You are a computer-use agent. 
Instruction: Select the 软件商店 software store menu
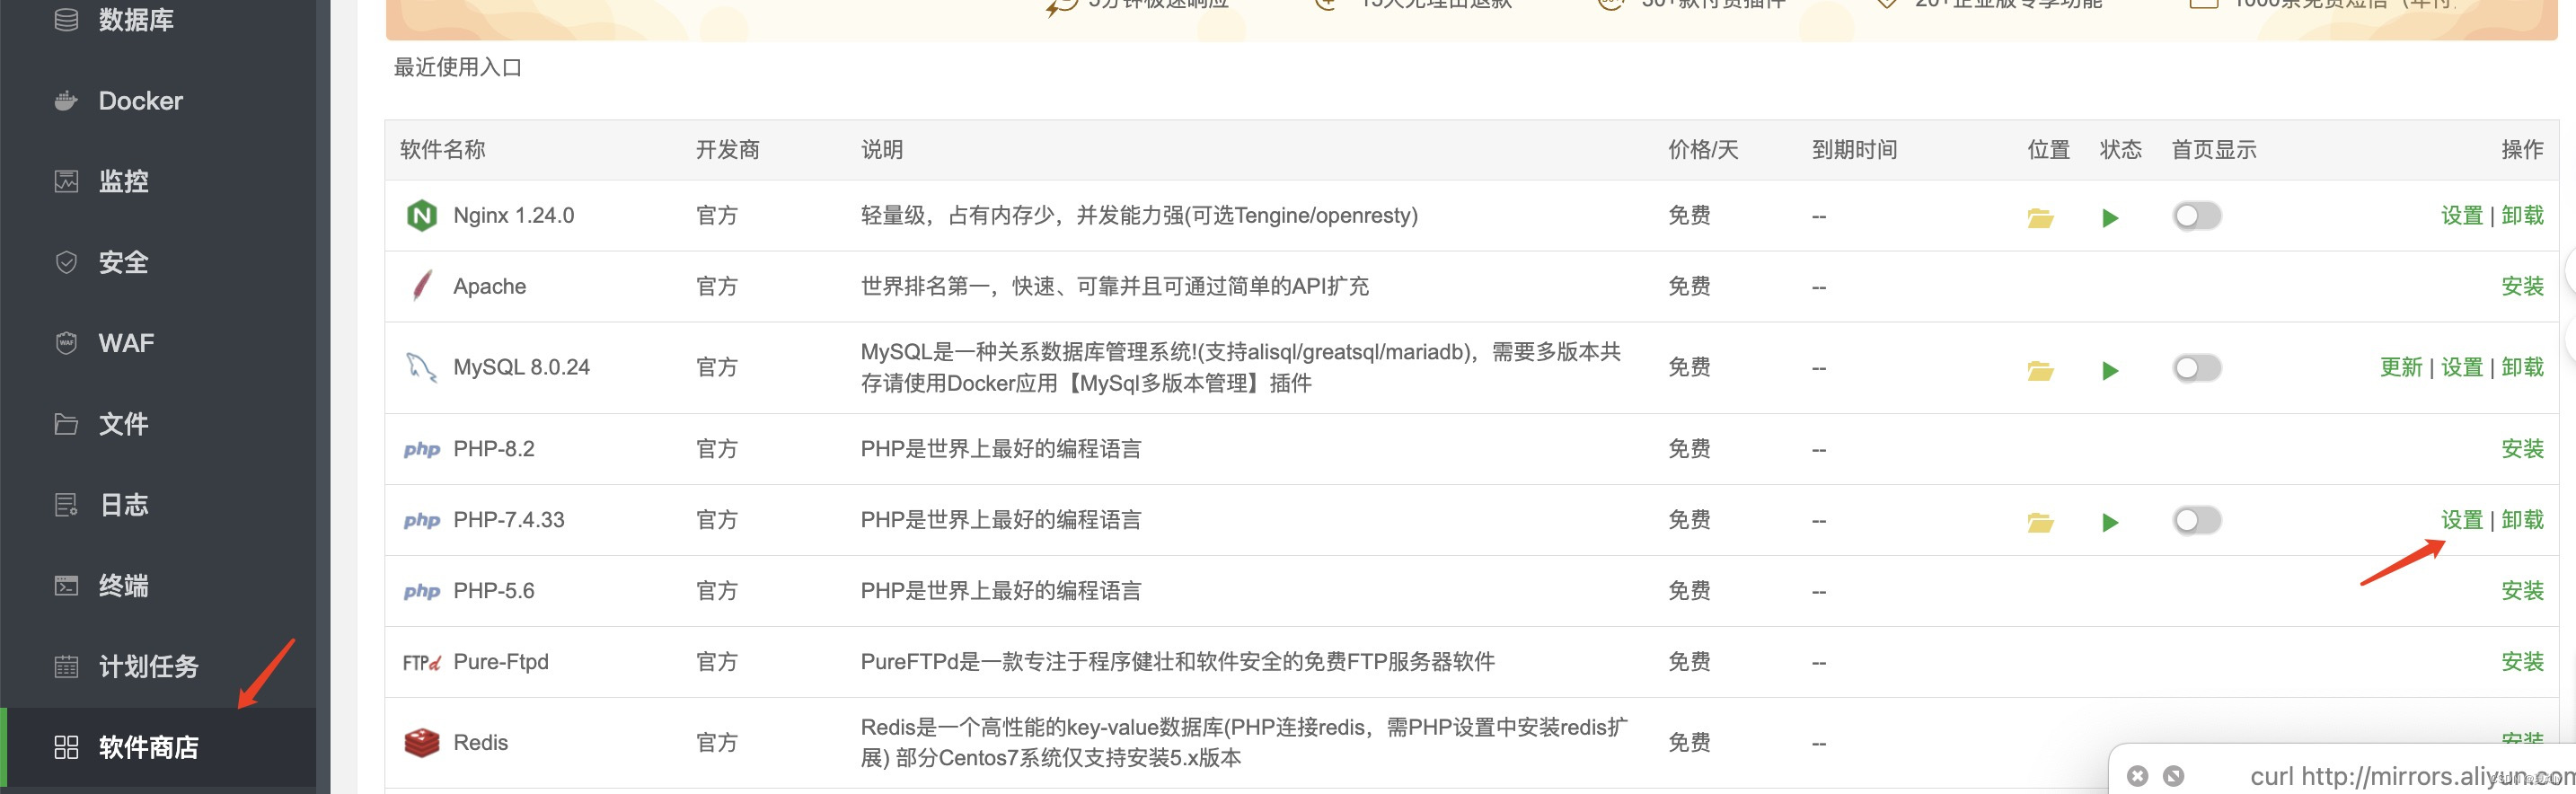[149, 747]
